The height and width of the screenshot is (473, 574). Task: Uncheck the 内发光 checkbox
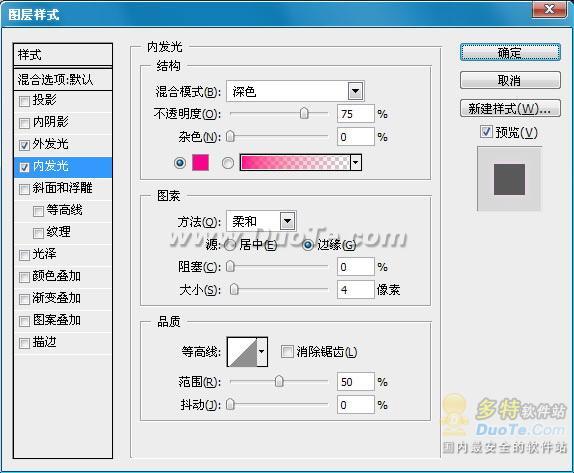point(24,168)
